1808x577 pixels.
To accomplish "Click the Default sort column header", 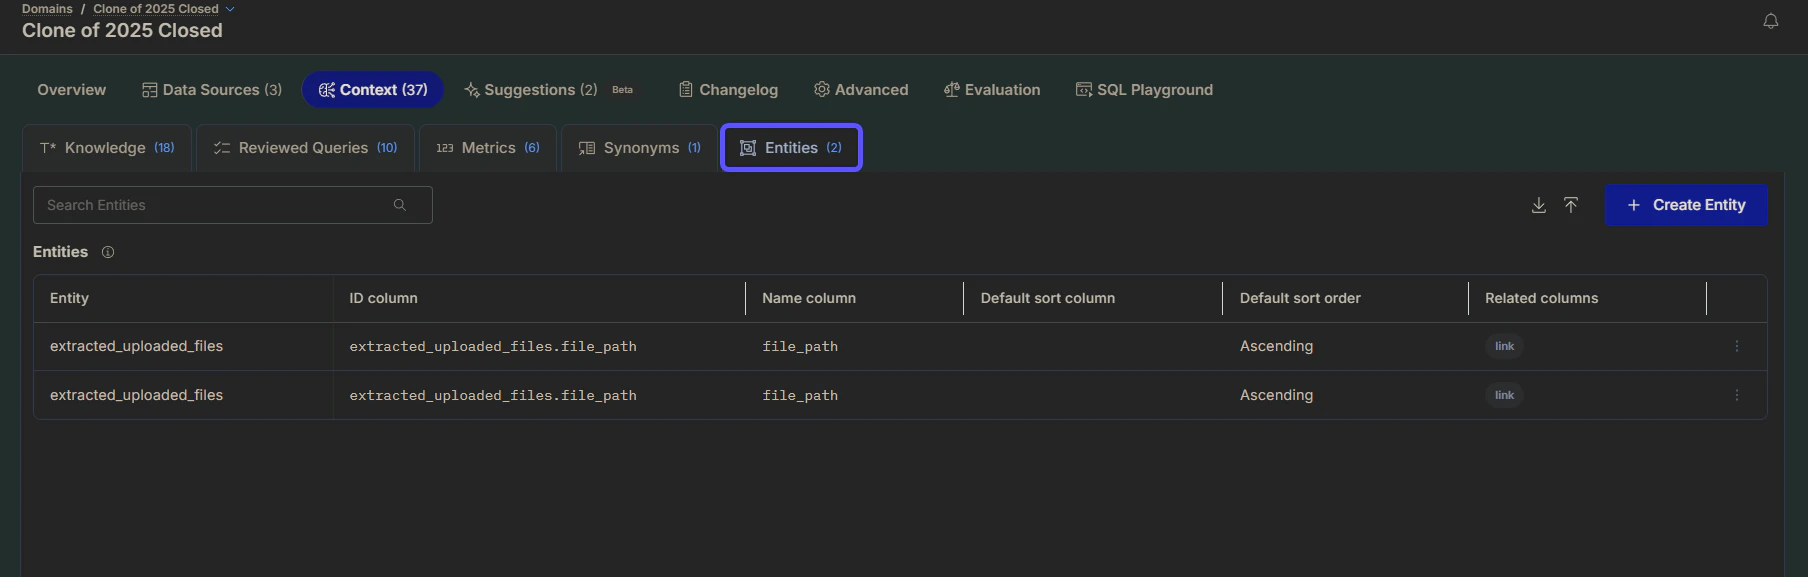I will [1047, 298].
